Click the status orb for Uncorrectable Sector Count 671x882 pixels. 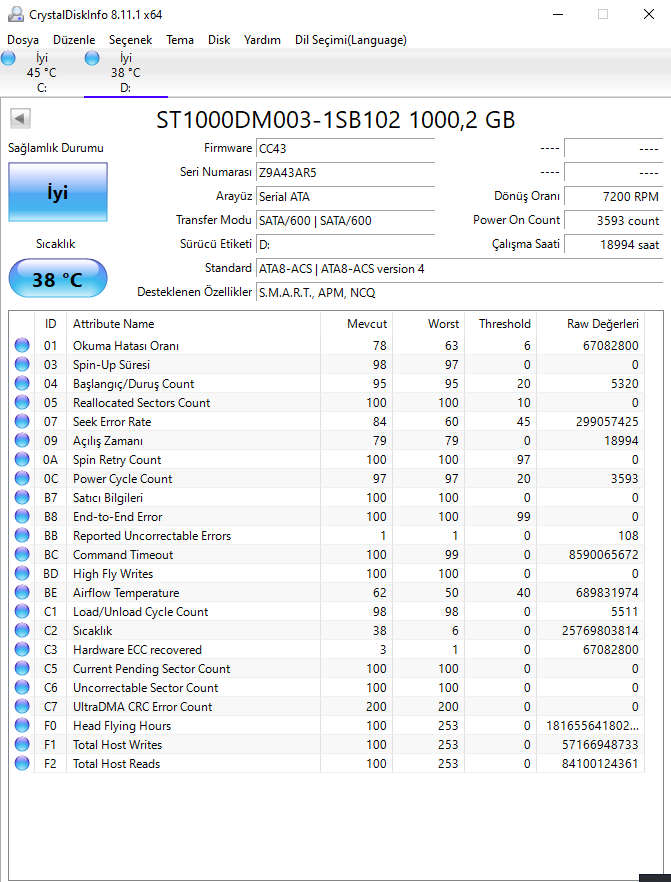coord(22,687)
